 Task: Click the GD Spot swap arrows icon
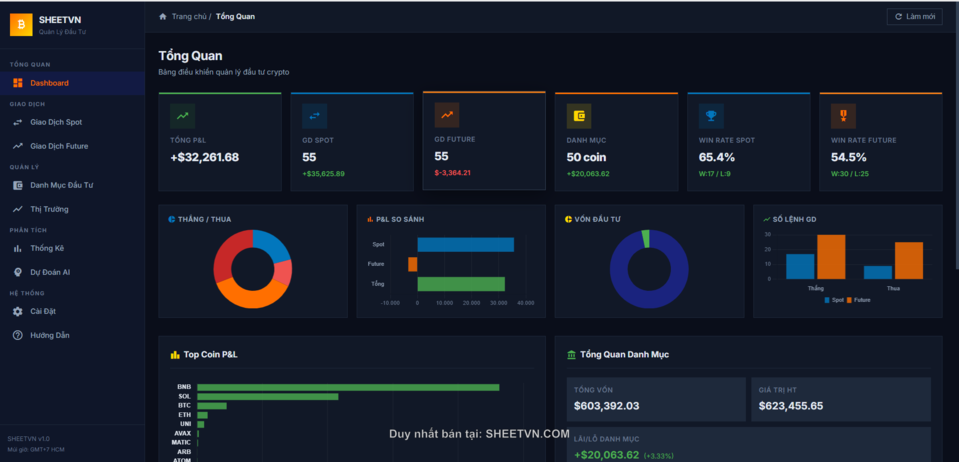pos(314,116)
